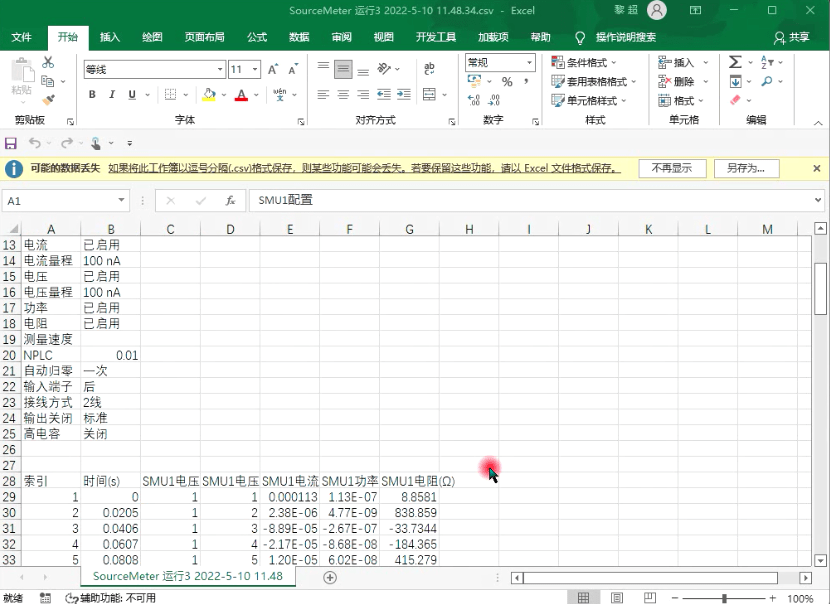Expand the 单元格样式 dropdown
The width and height of the screenshot is (830, 604).
click(624, 101)
